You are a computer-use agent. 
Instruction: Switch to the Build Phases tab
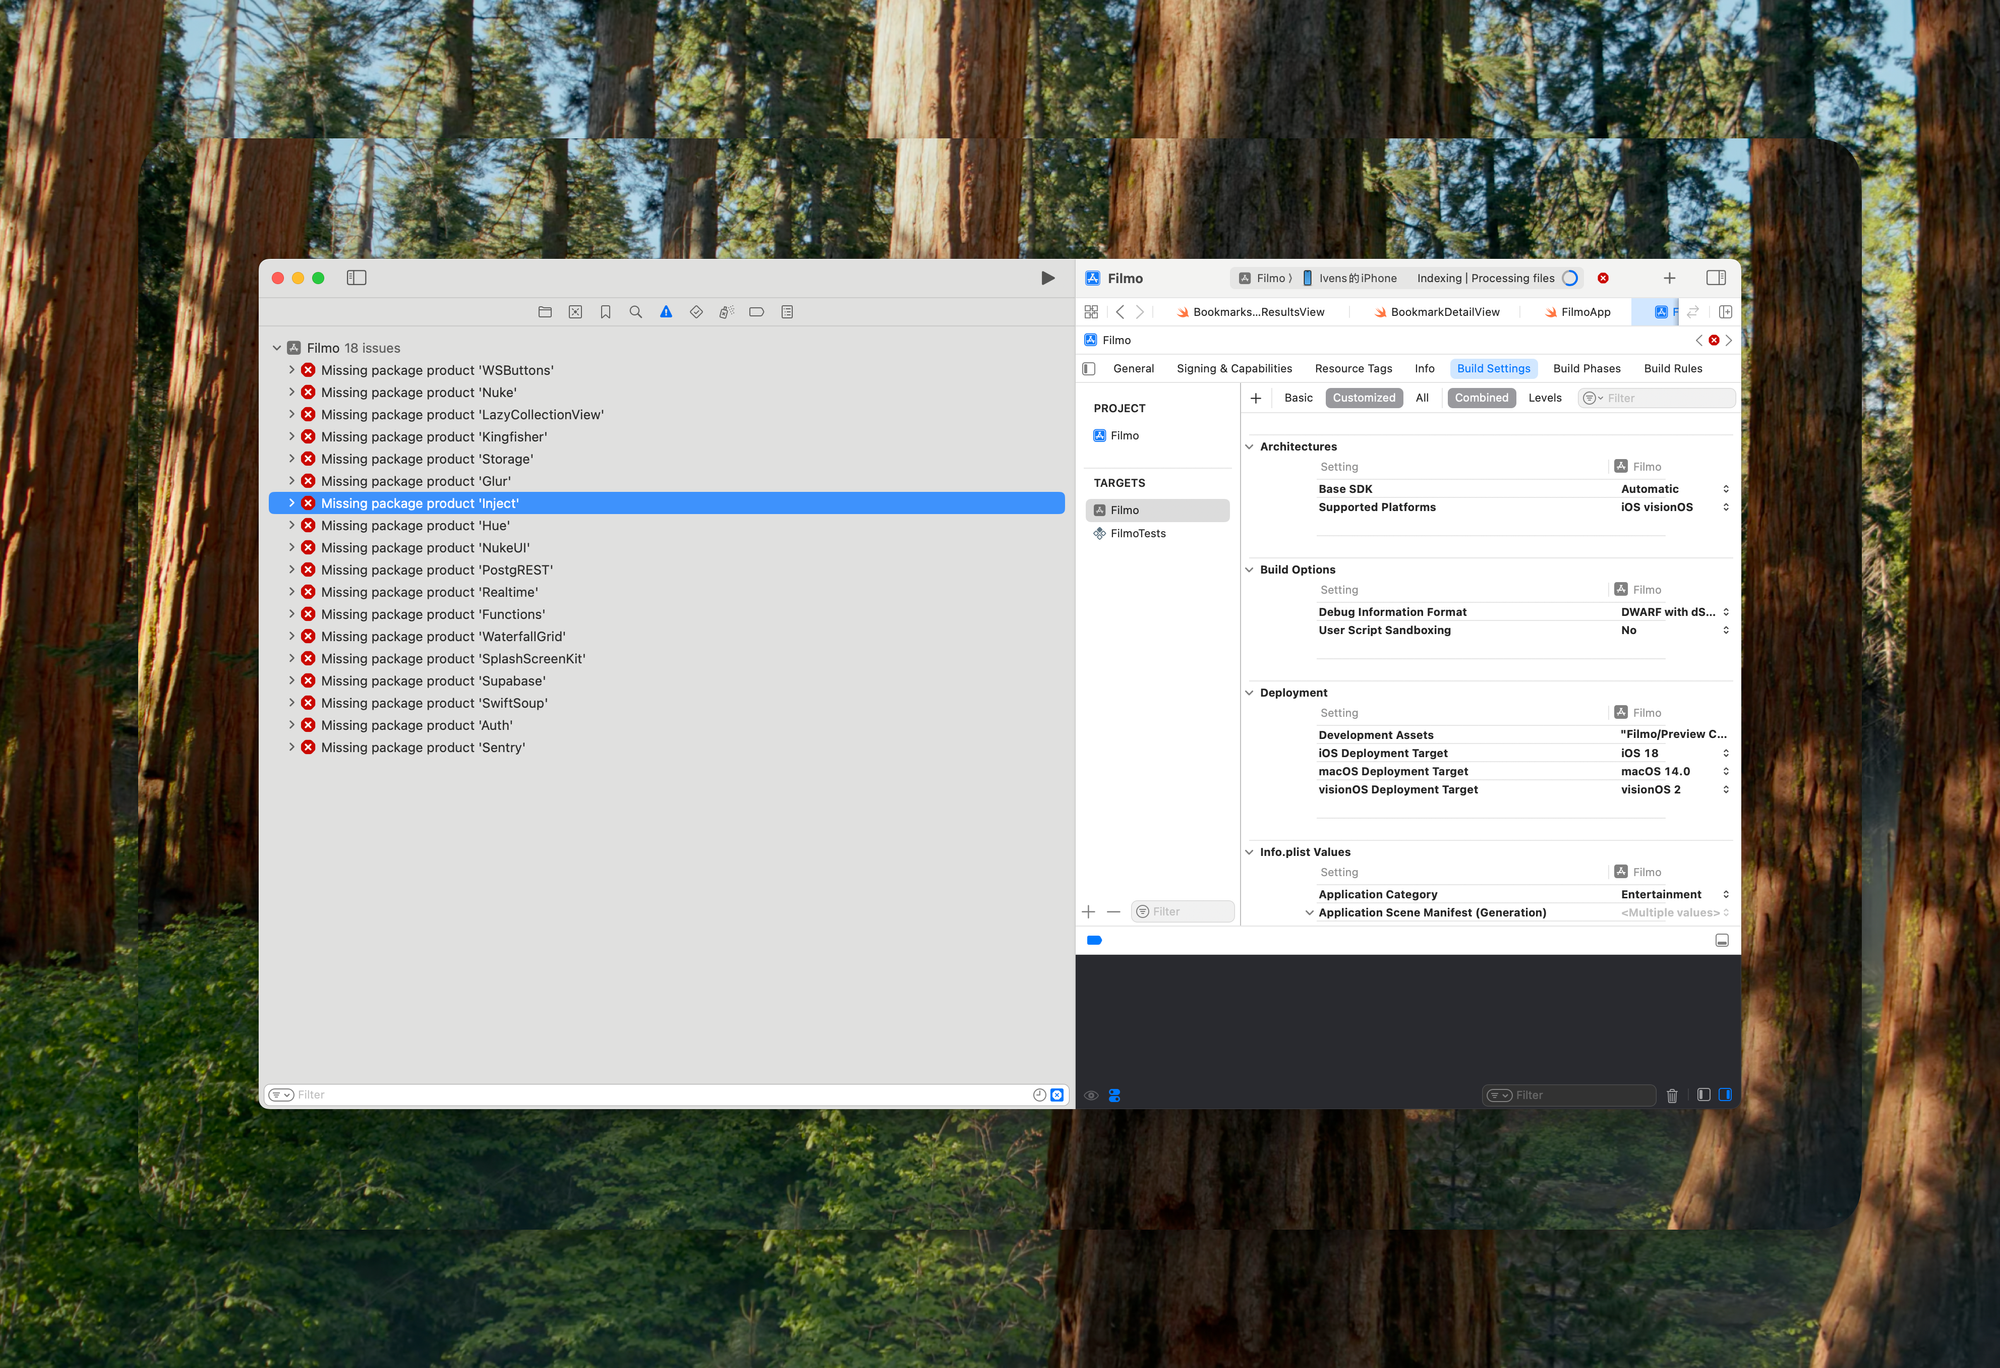[1586, 369]
